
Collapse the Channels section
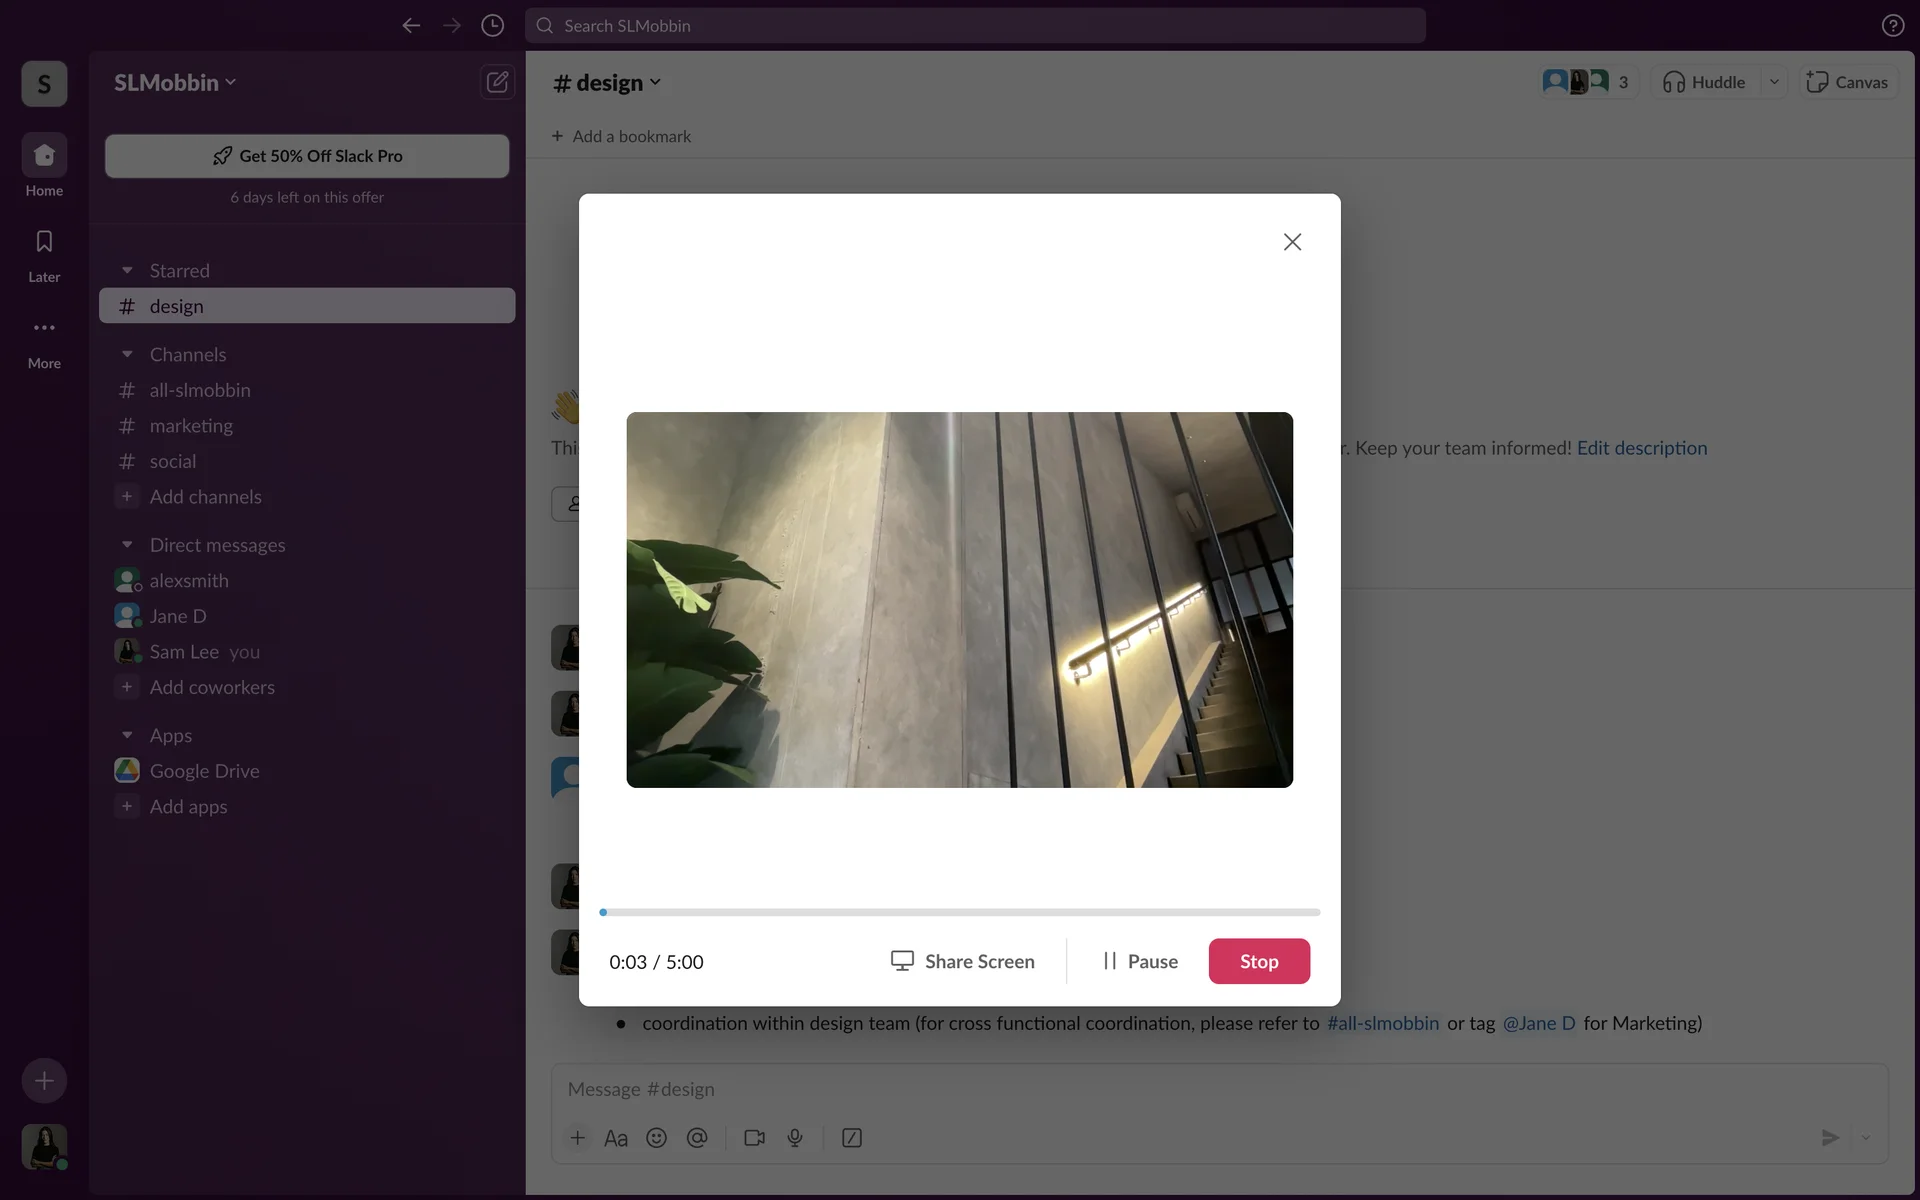tap(127, 355)
